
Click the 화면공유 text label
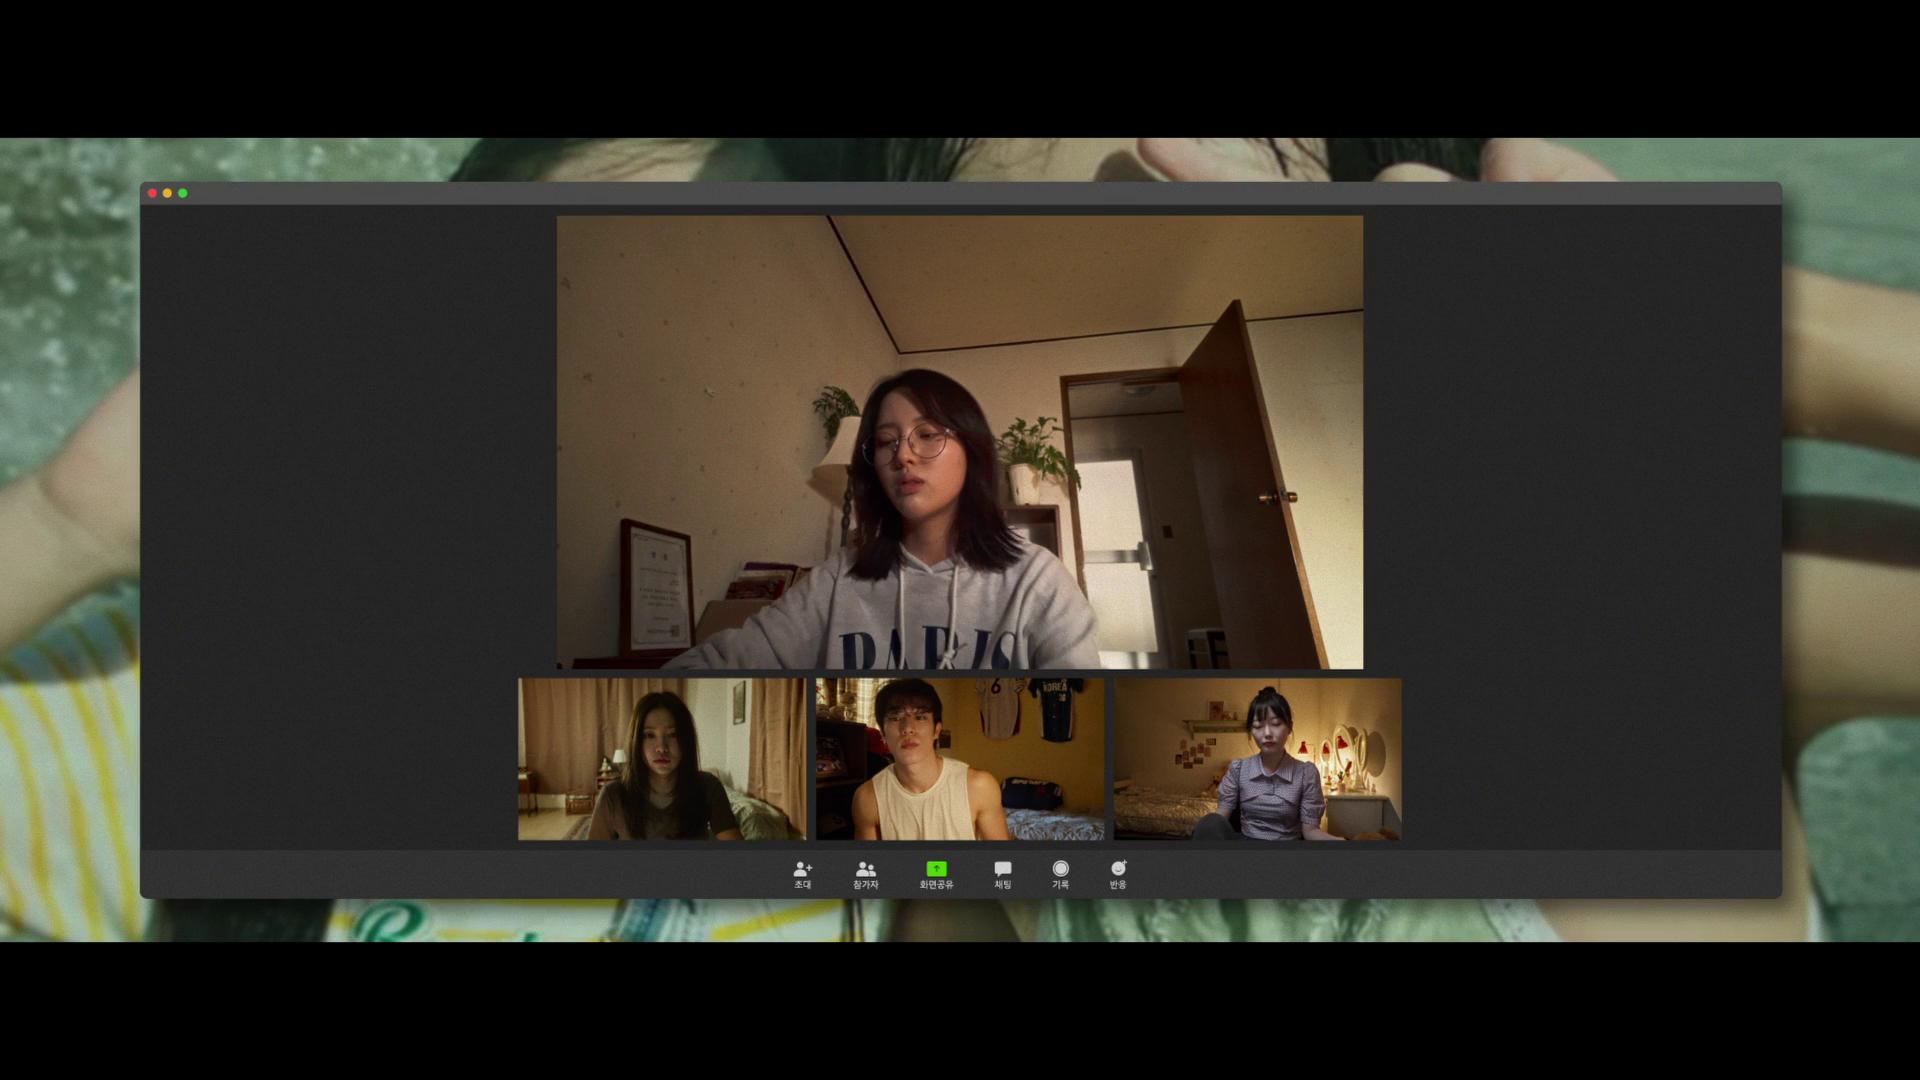click(x=936, y=885)
